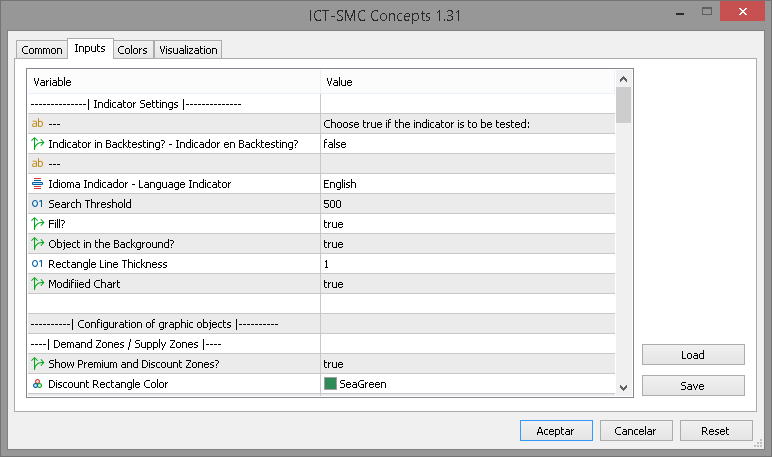Click the boolean icon beside Indicator in Backtesting
This screenshot has width=772, height=457.
tap(38, 144)
